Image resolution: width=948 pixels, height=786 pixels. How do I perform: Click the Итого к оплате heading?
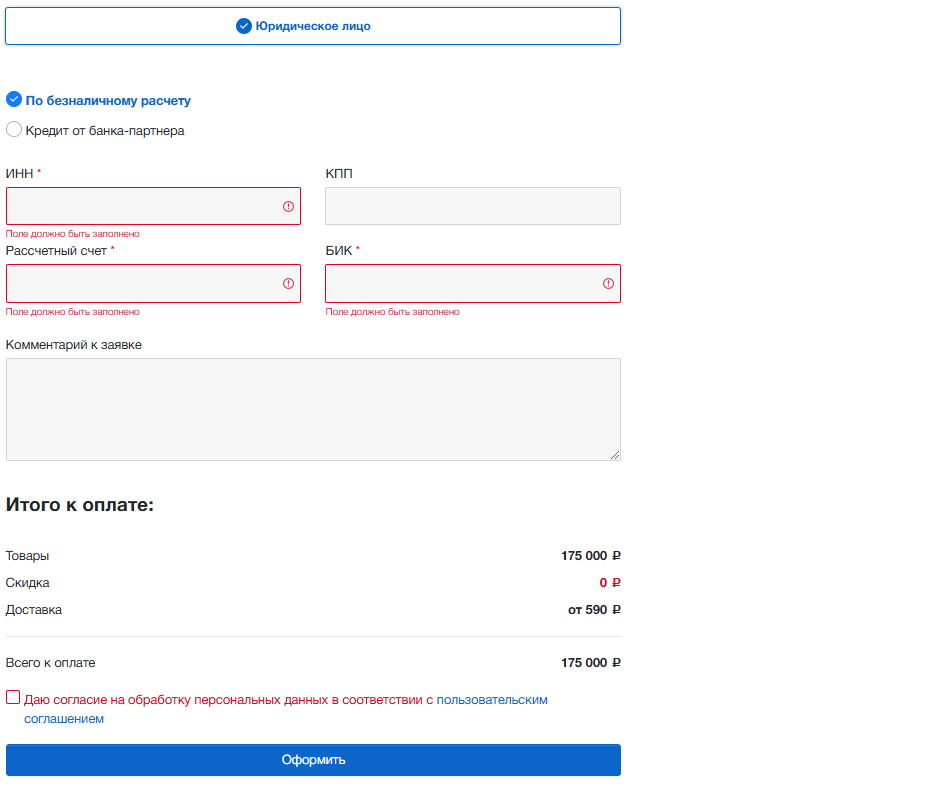(80, 504)
